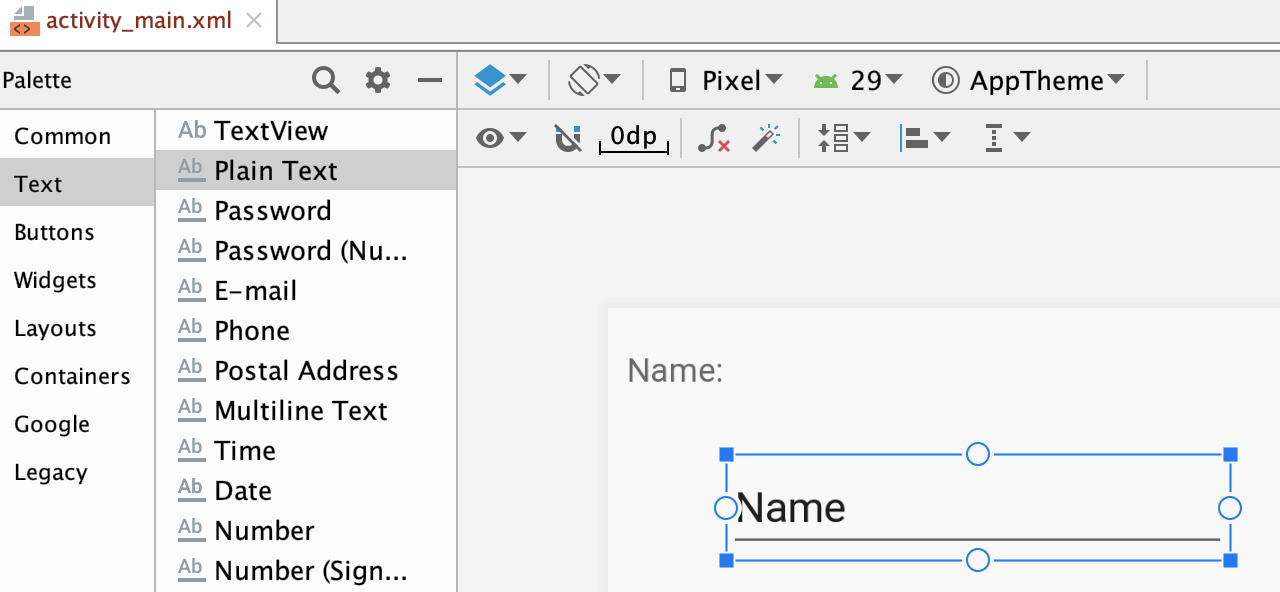
Task: Toggle autoconnect magnet for constraints
Action: click(568, 138)
